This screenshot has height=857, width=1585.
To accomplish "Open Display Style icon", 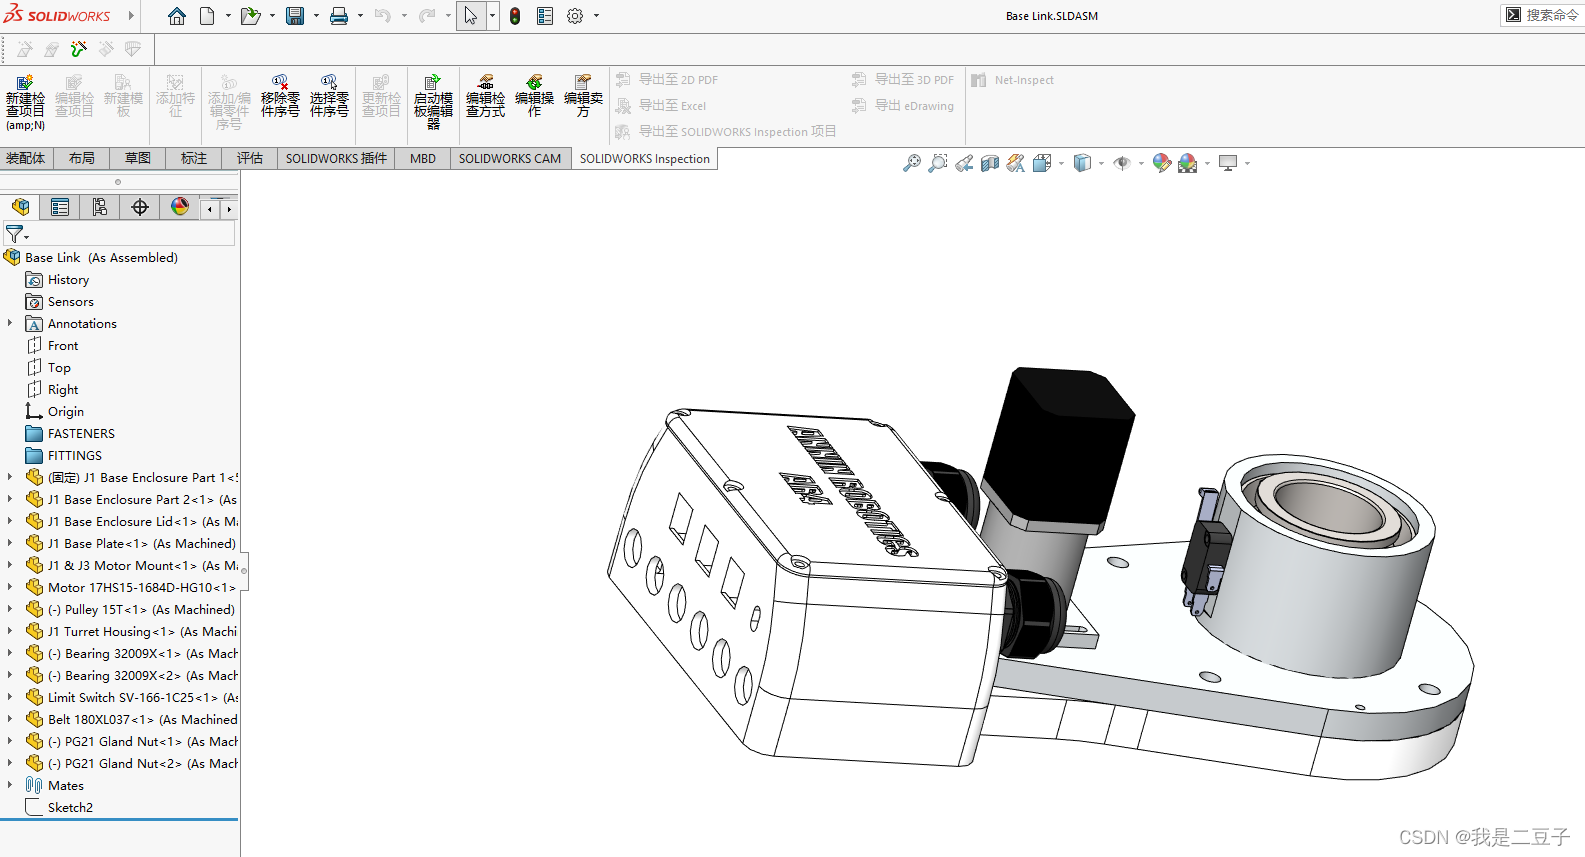I will pyautogui.click(x=1082, y=163).
